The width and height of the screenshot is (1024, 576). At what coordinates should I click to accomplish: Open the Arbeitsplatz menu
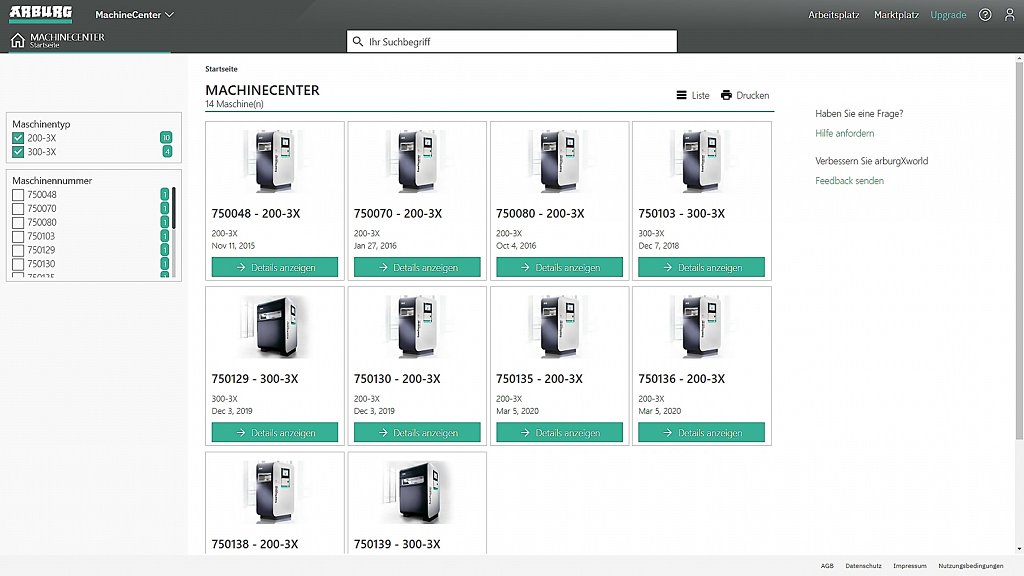click(833, 15)
